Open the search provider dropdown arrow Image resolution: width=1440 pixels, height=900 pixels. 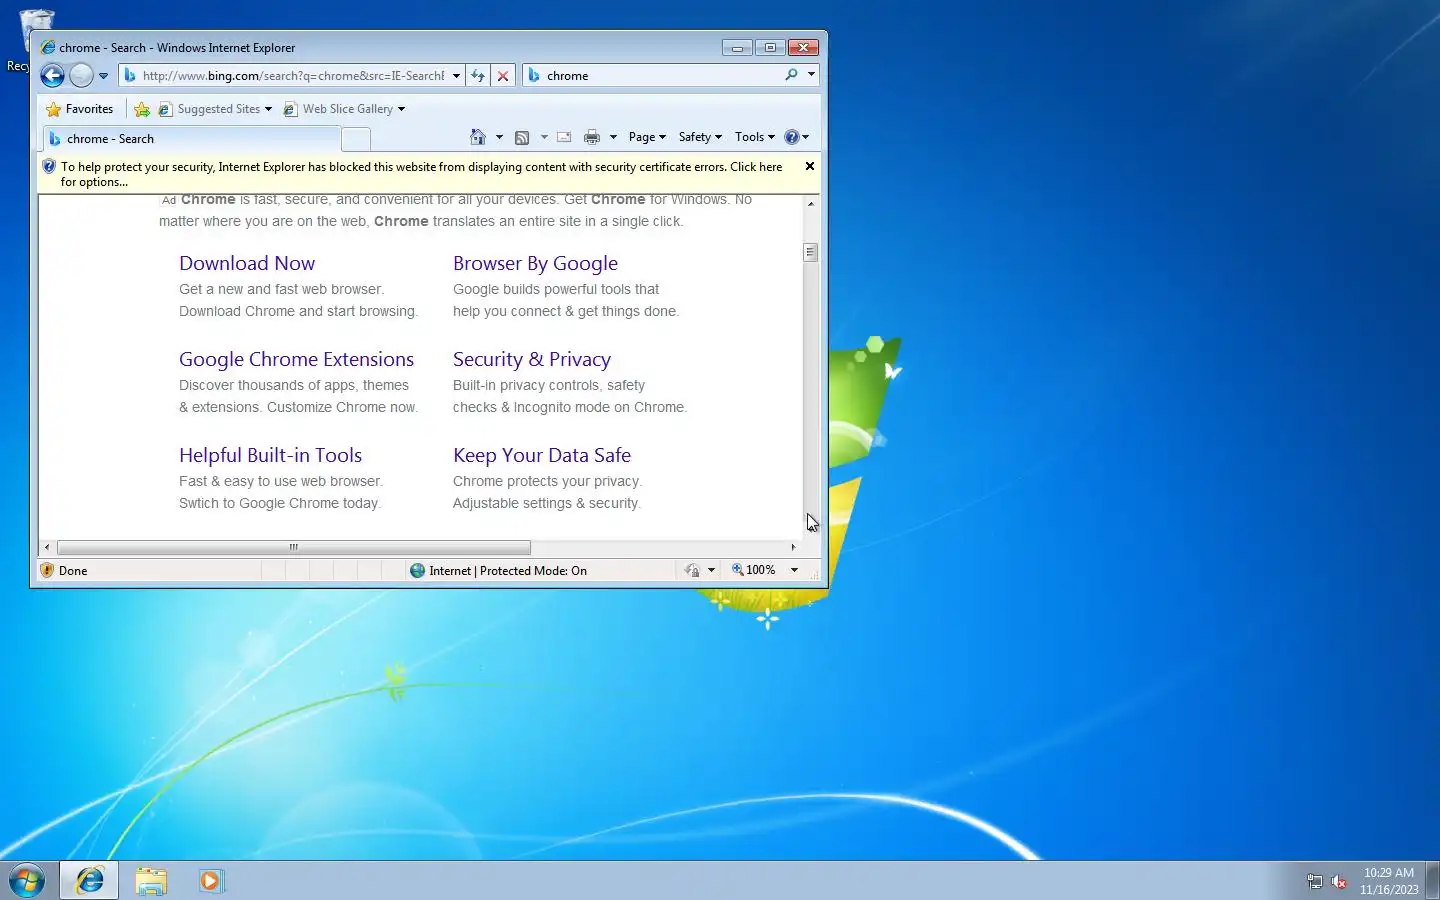point(811,75)
